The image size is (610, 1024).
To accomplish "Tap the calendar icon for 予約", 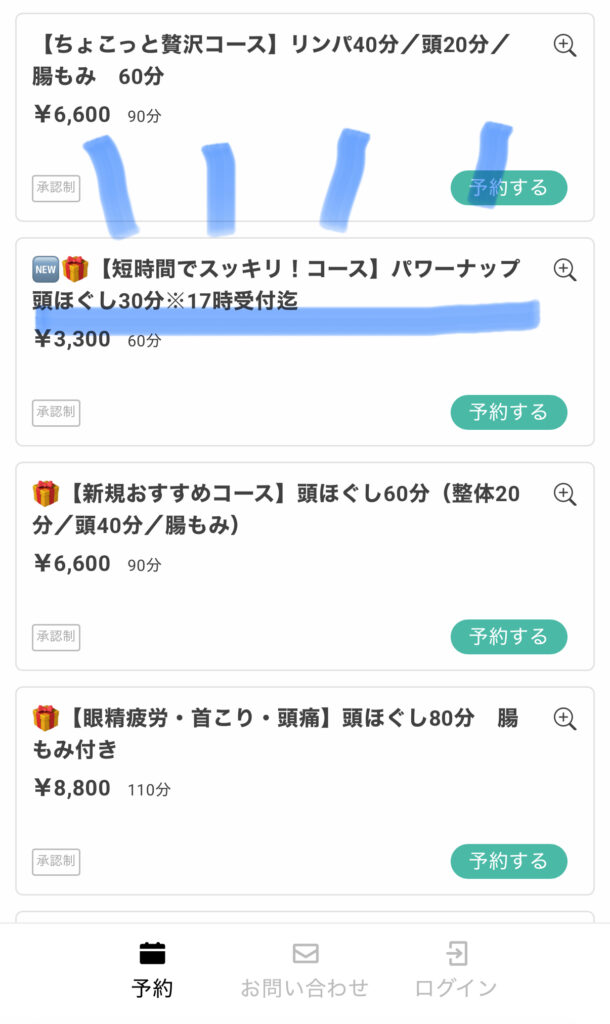I will pos(152,953).
